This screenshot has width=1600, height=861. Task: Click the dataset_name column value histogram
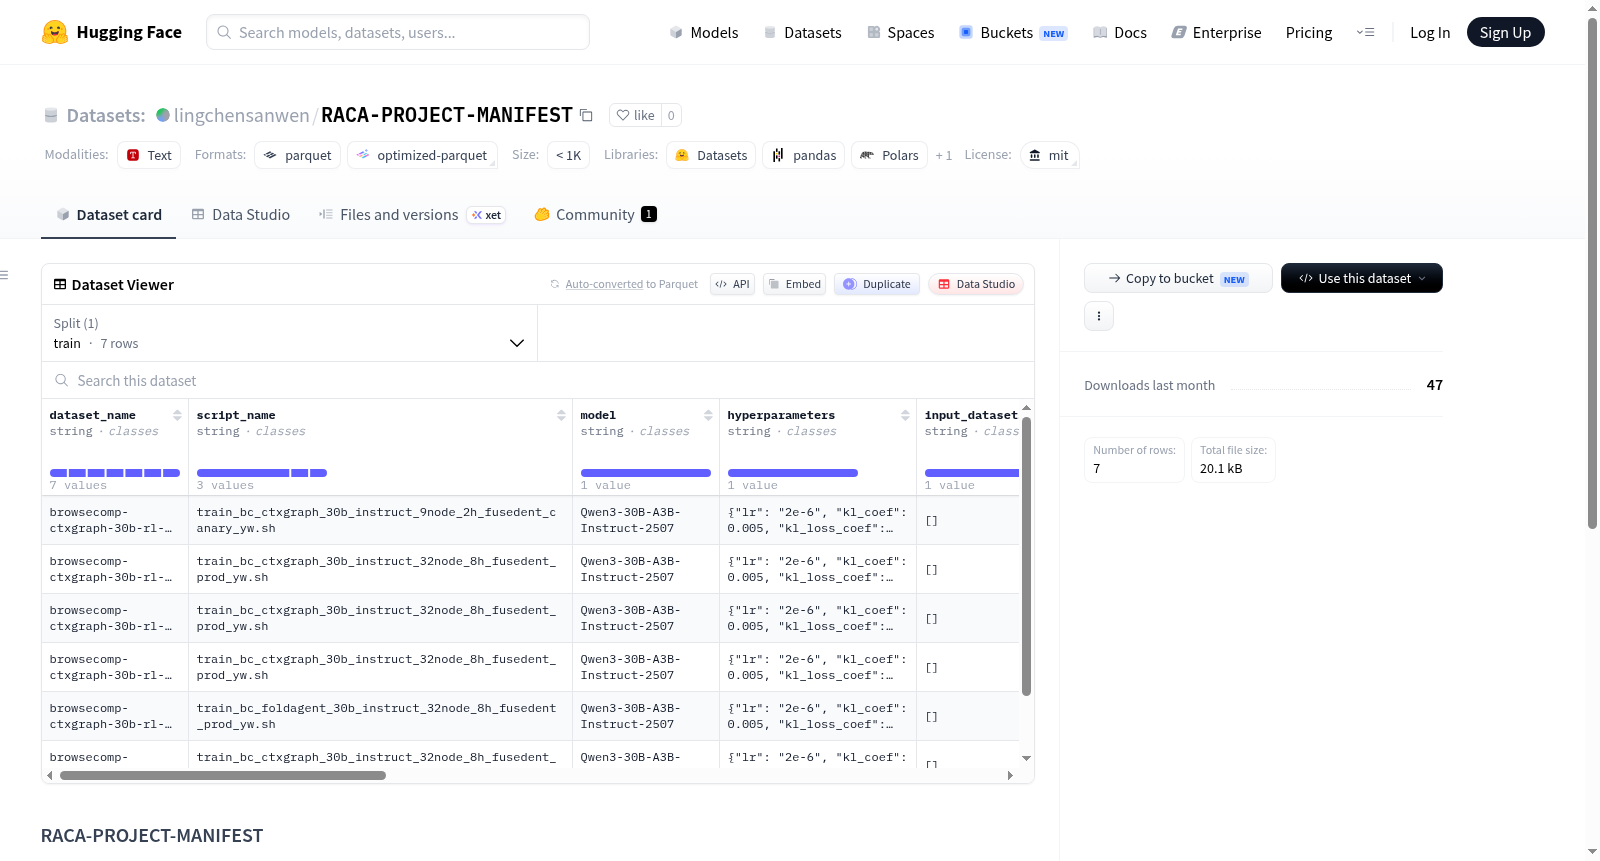click(115, 473)
